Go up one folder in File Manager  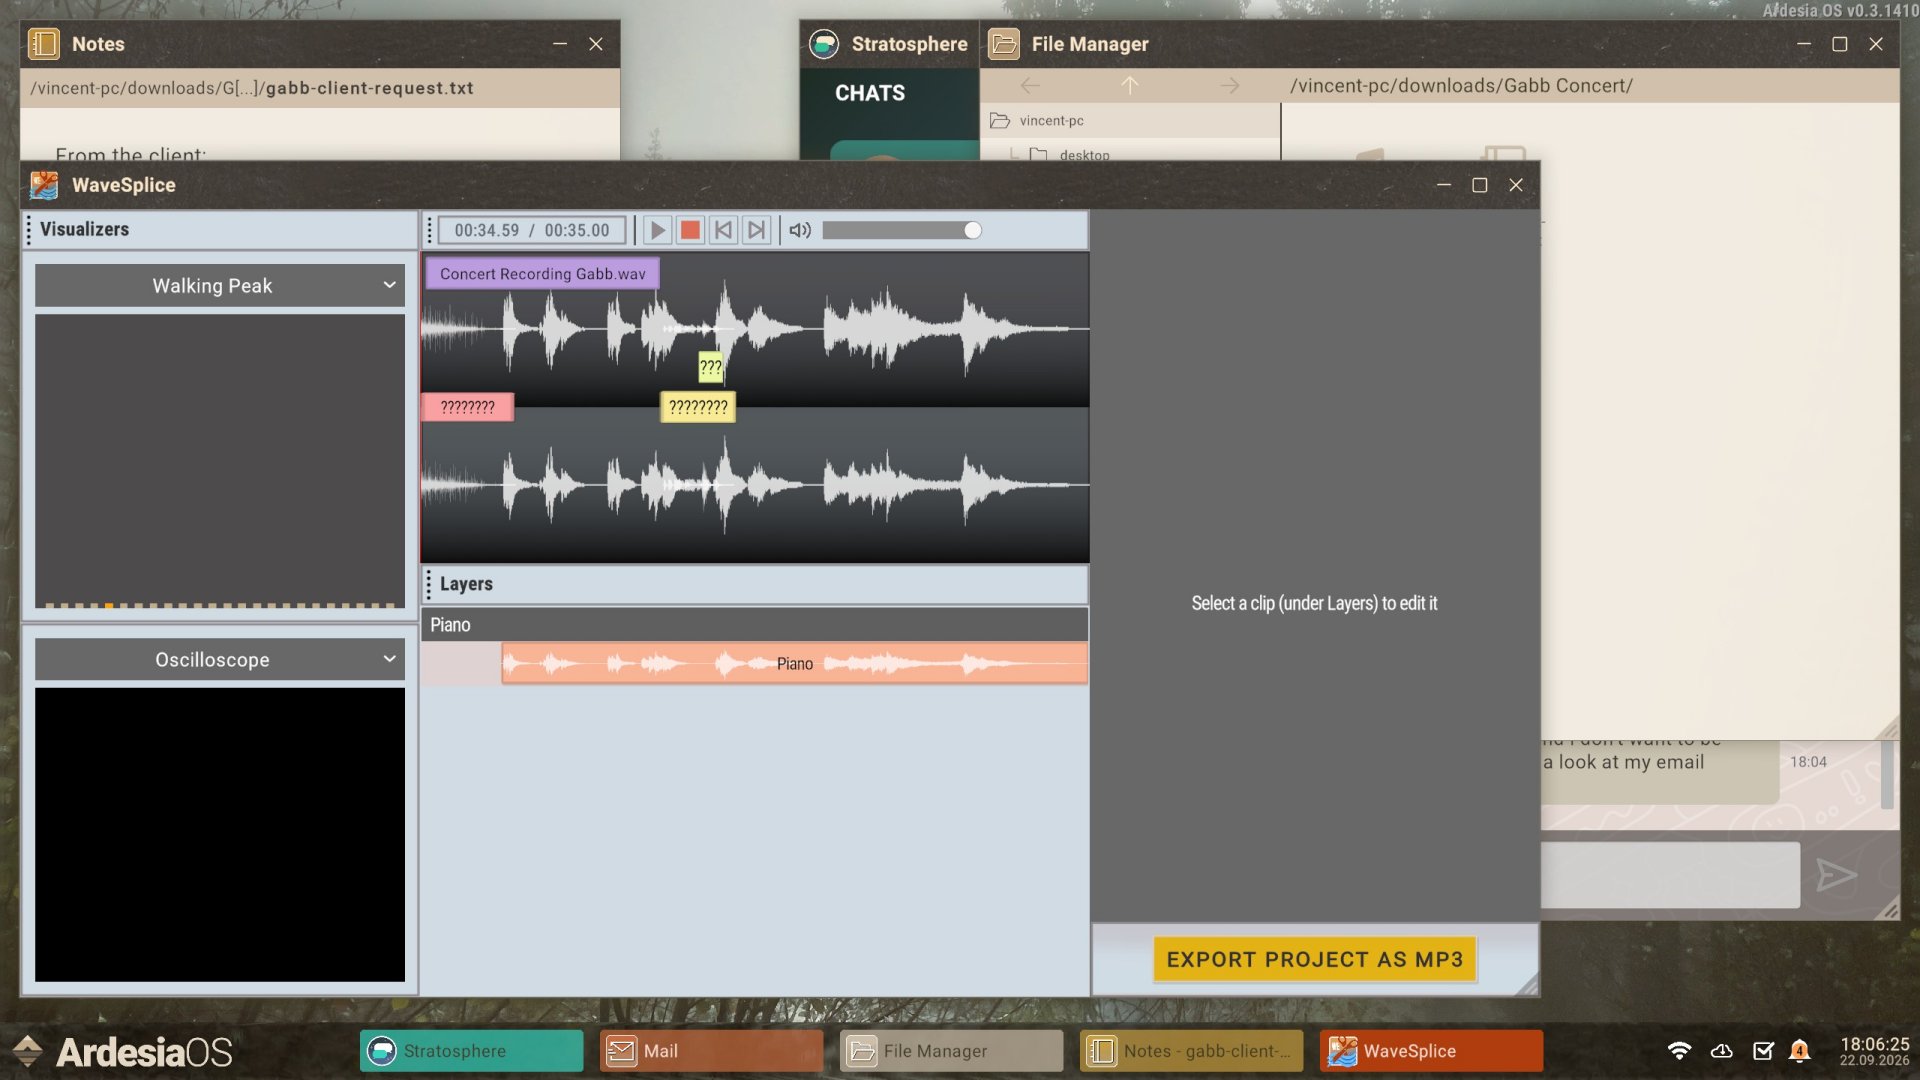click(1129, 86)
